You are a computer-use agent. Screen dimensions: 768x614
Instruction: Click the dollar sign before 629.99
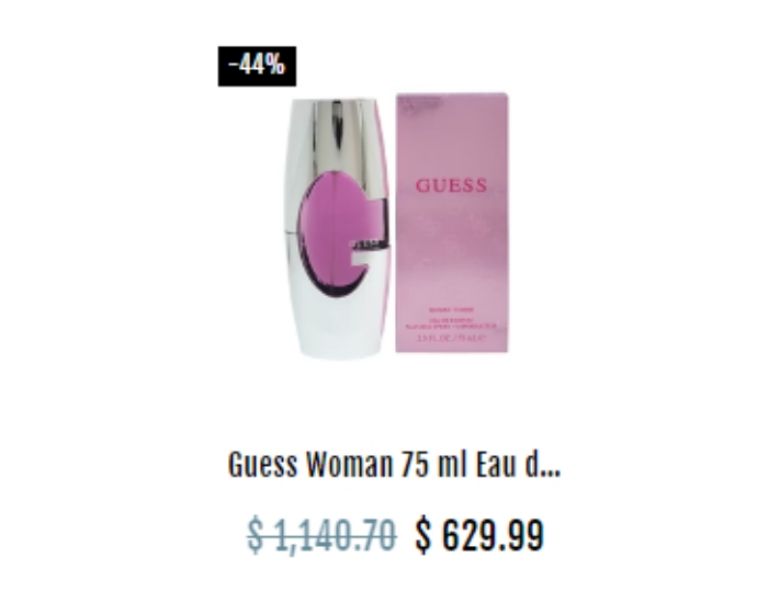pyautogui.click(x=424, y=535)
